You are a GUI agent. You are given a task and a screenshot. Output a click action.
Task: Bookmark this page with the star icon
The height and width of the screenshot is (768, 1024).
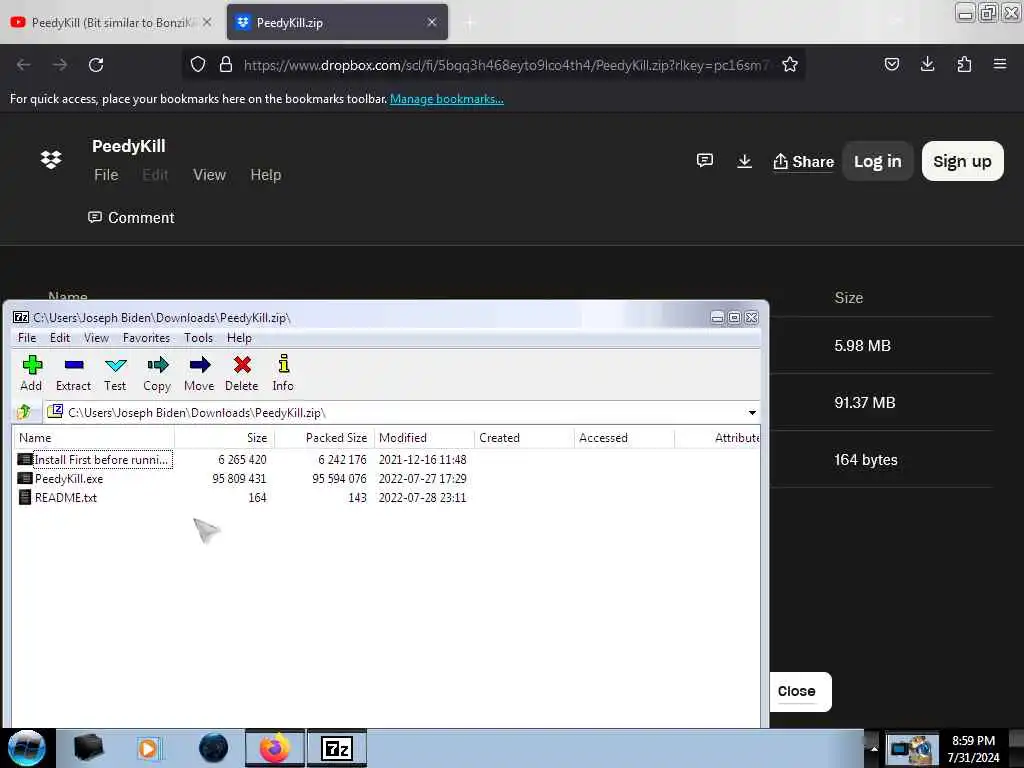[790, 65]
